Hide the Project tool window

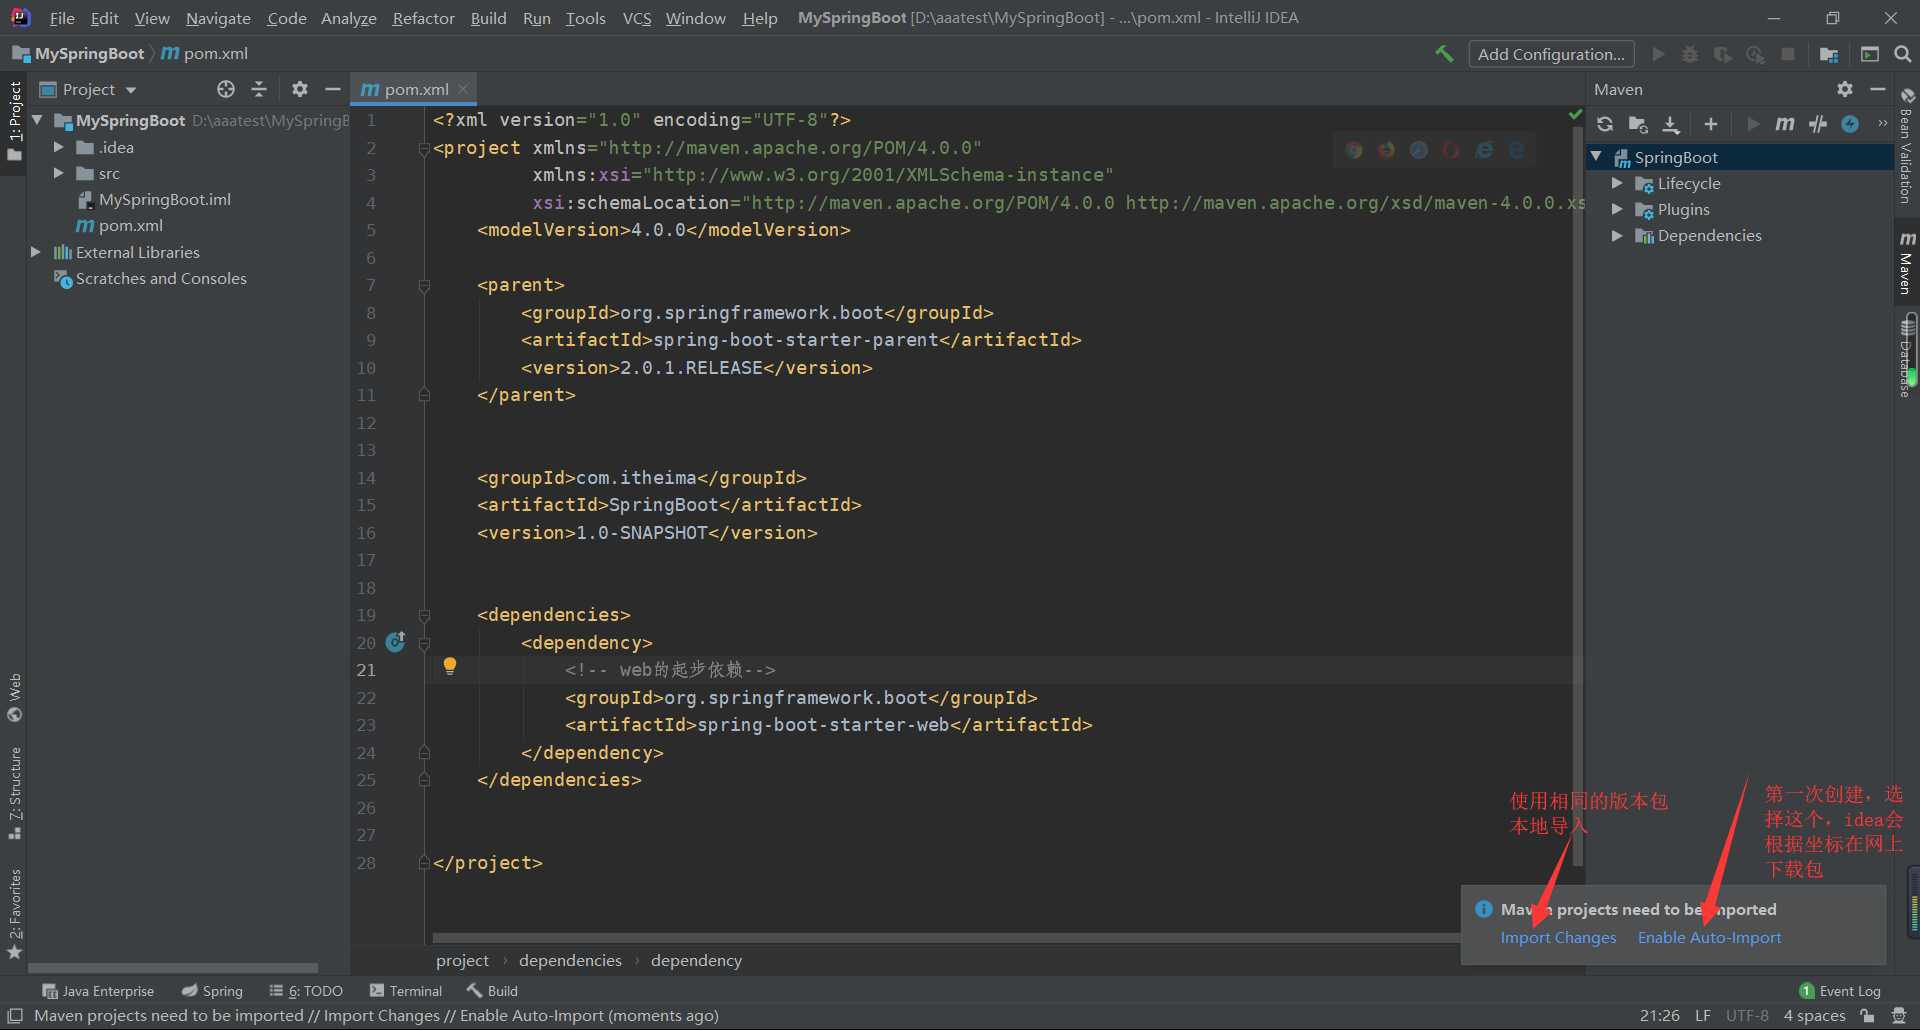coord(333,89)
